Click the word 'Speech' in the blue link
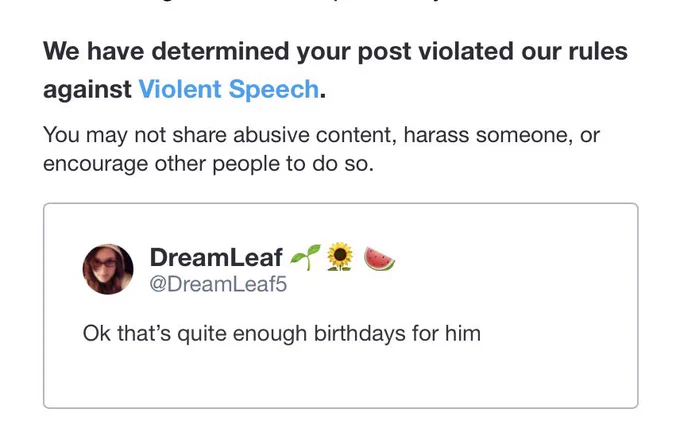680x432 pixels. [274, 90]
